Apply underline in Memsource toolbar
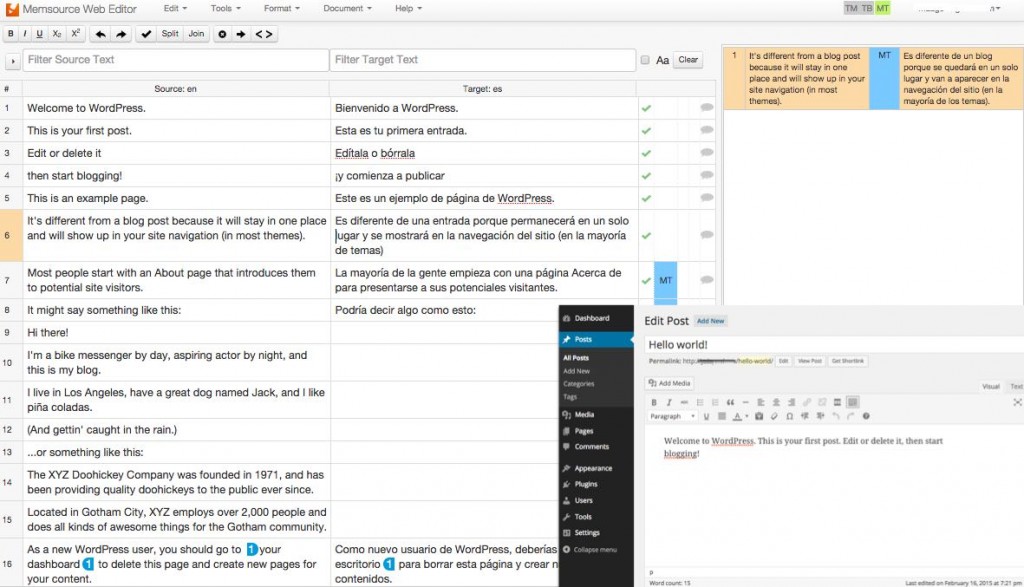 [39, 34]
